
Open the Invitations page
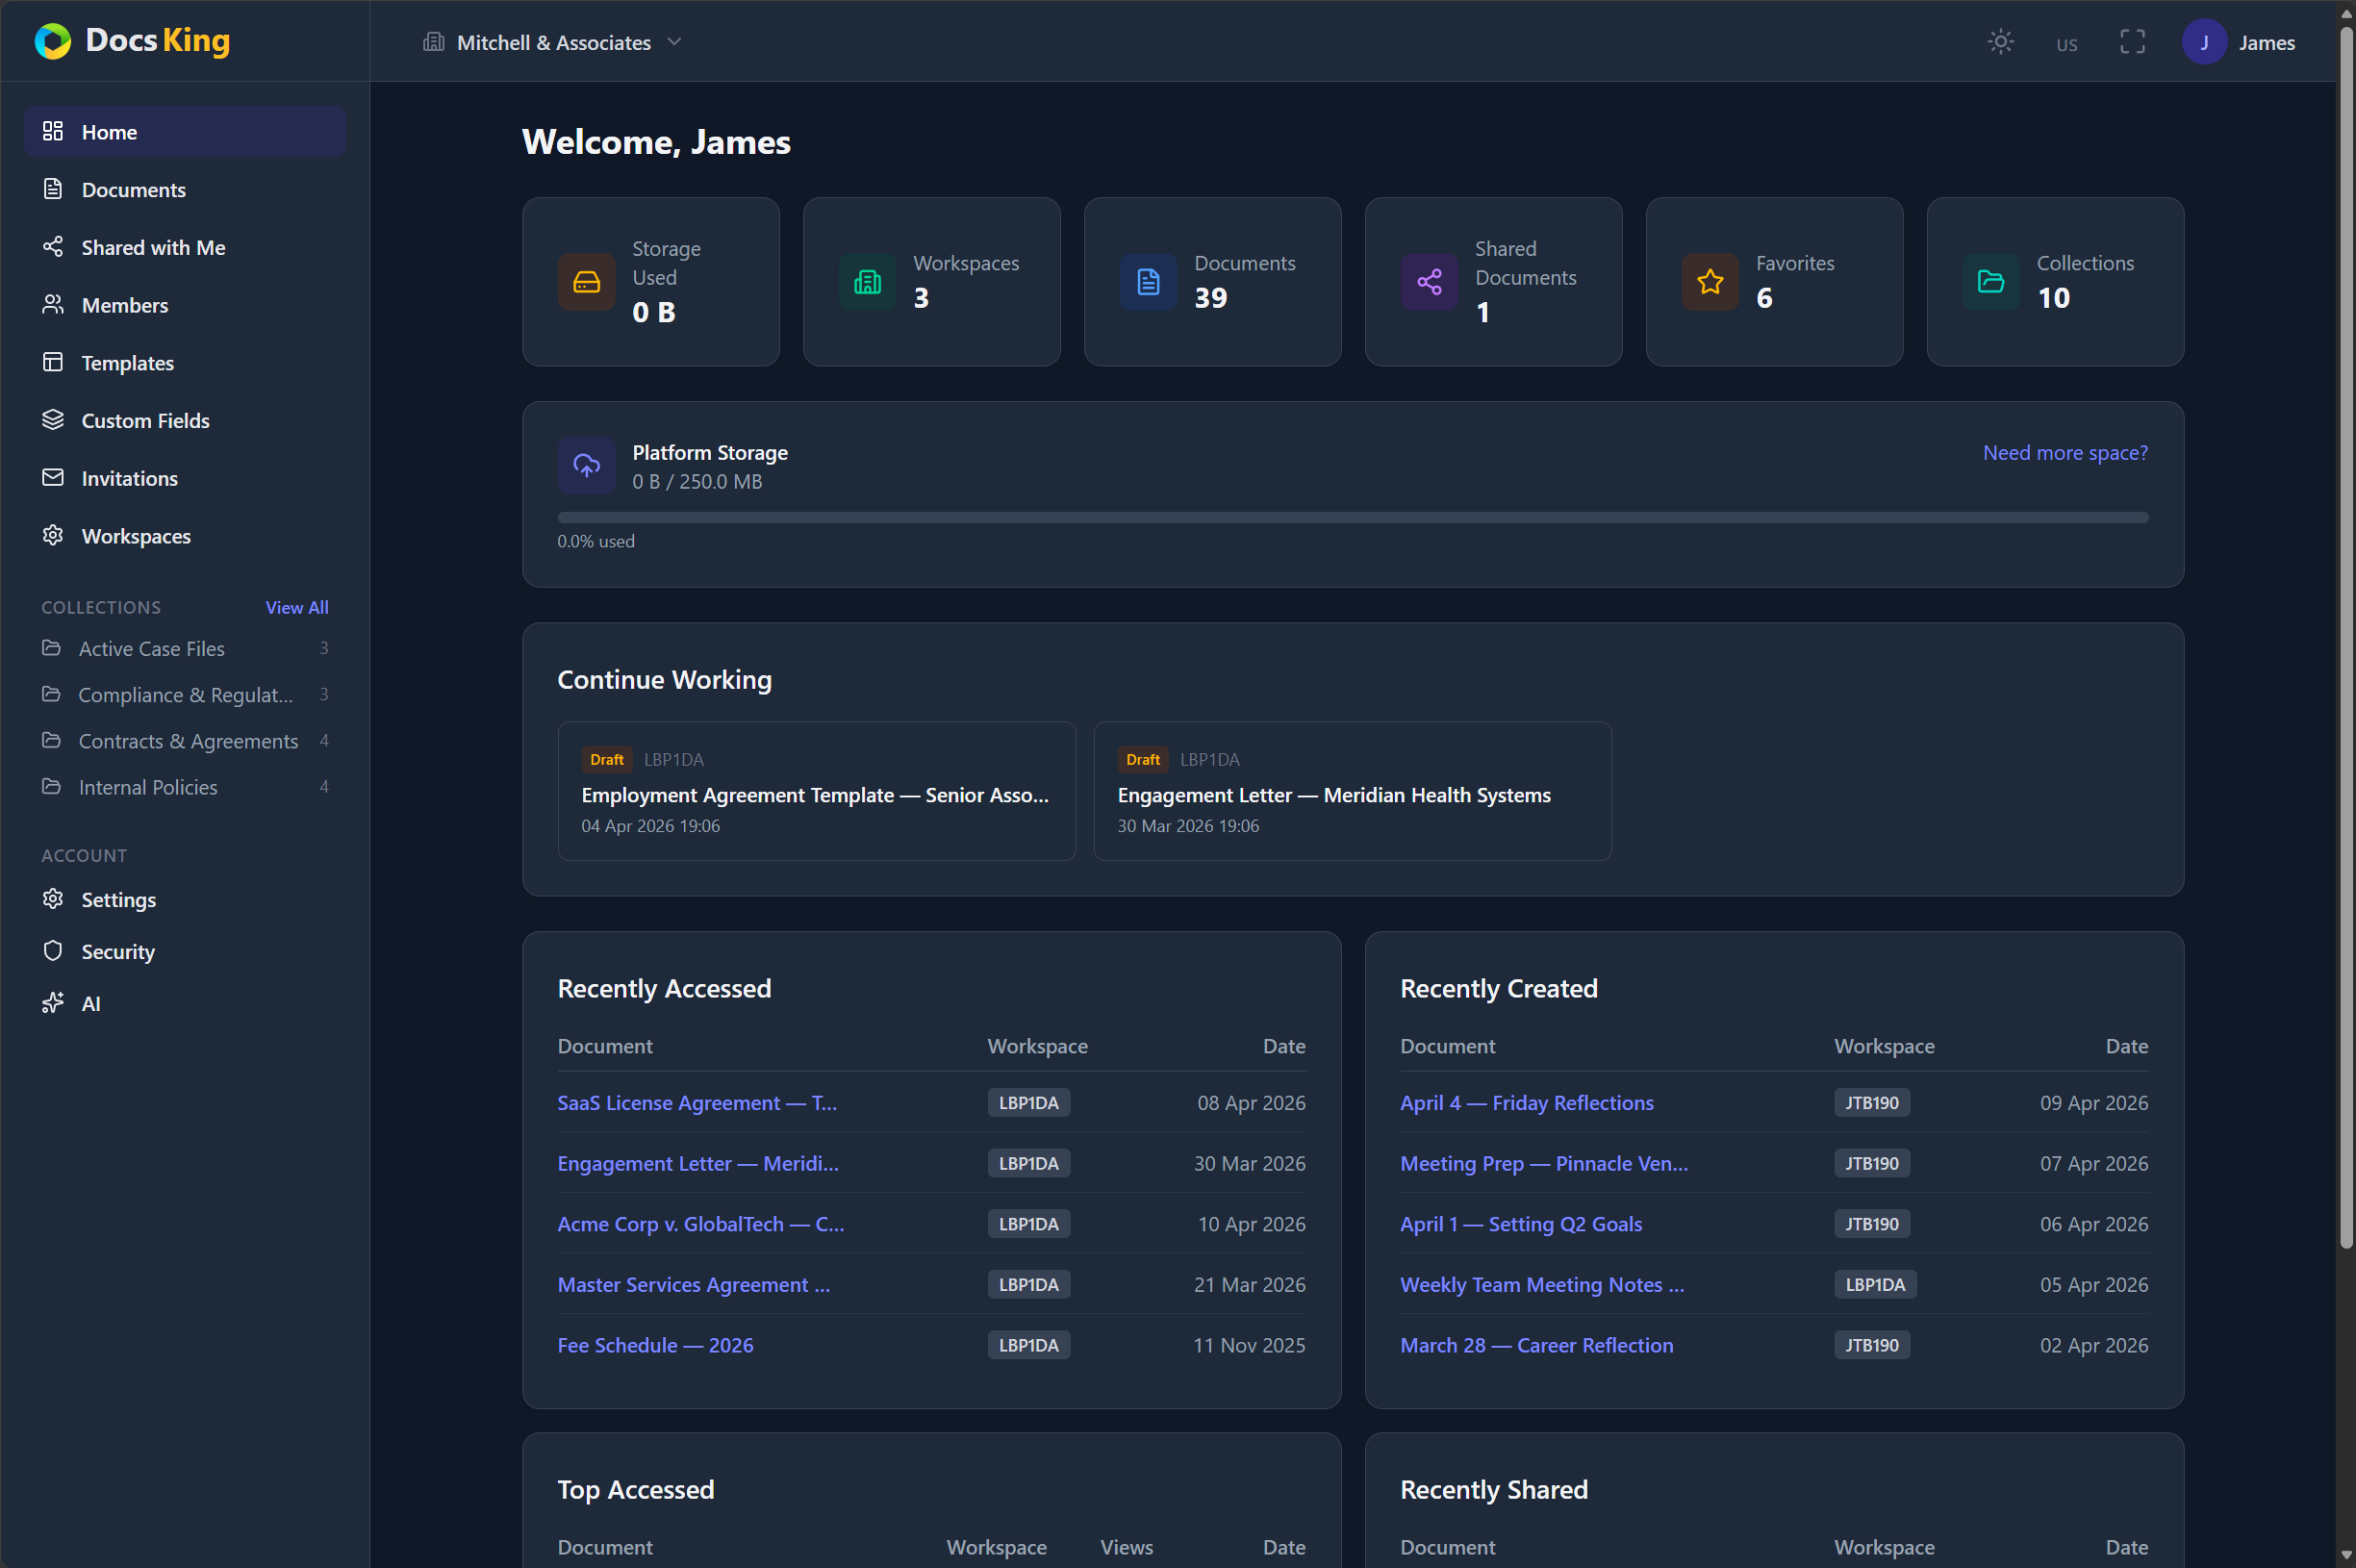tap(130, 478)
